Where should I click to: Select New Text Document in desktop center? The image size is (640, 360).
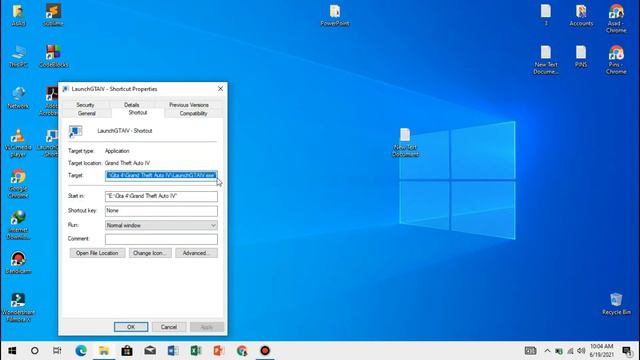(x=405, y=142)
